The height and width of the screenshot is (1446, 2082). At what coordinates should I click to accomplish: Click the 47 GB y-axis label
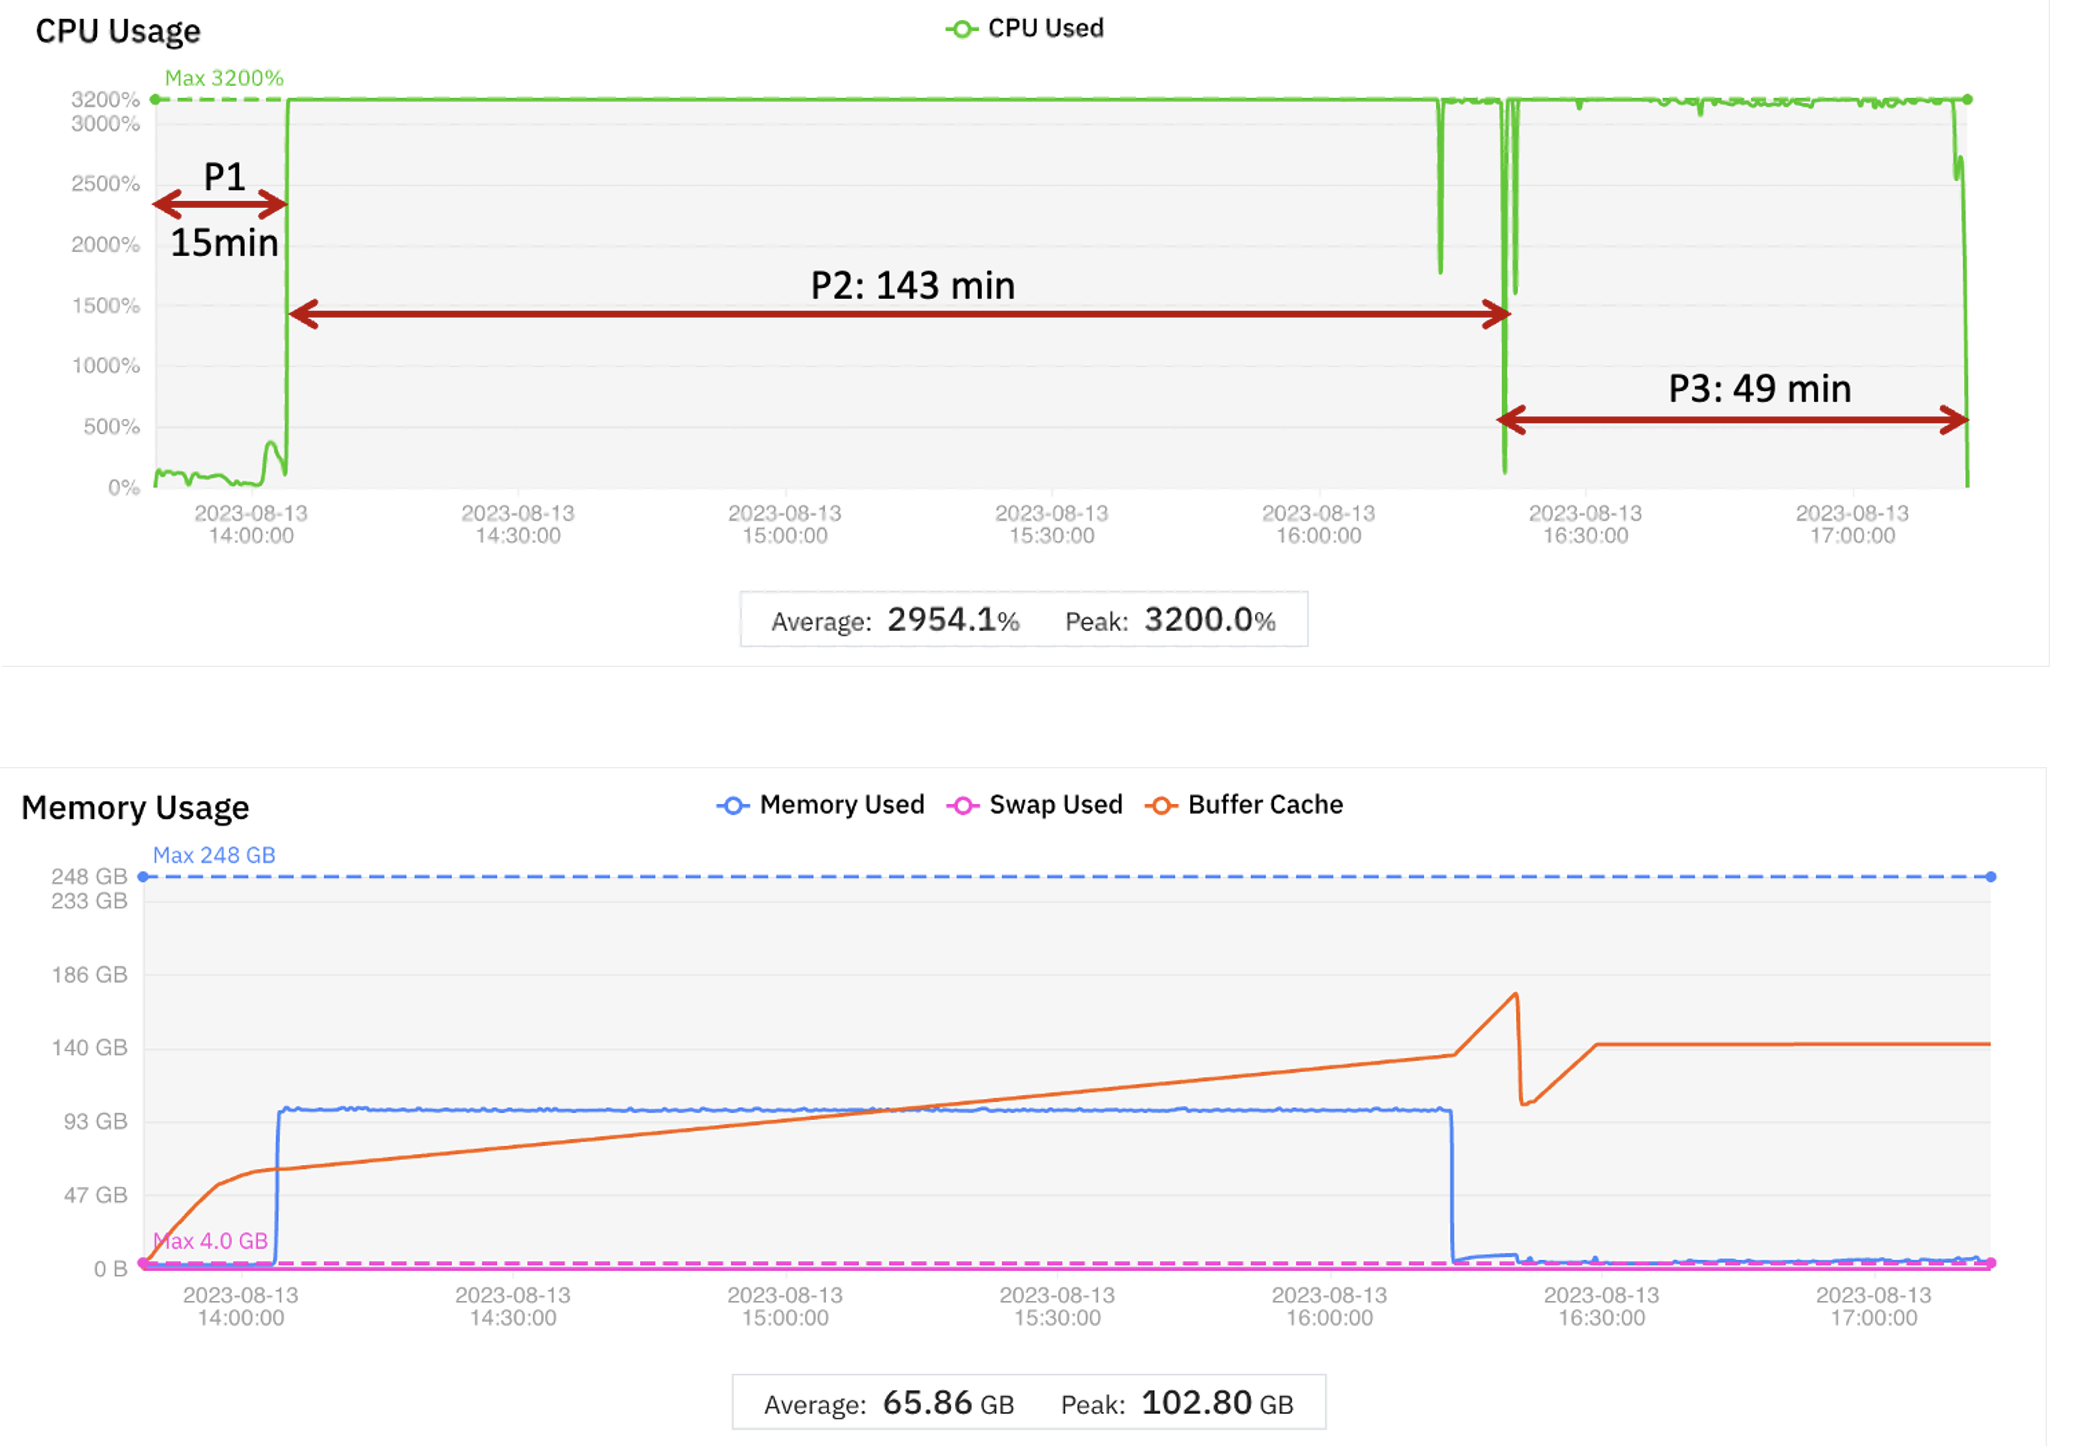coord(95,1195)
